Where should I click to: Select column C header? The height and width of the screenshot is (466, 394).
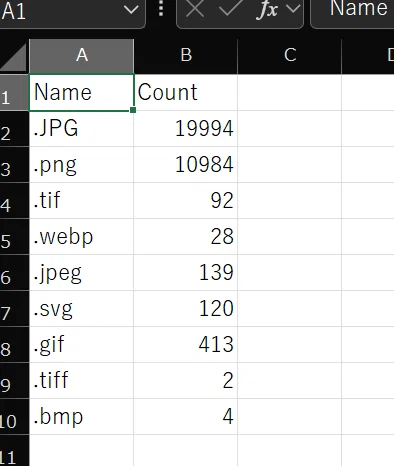(x=290, y=56)
